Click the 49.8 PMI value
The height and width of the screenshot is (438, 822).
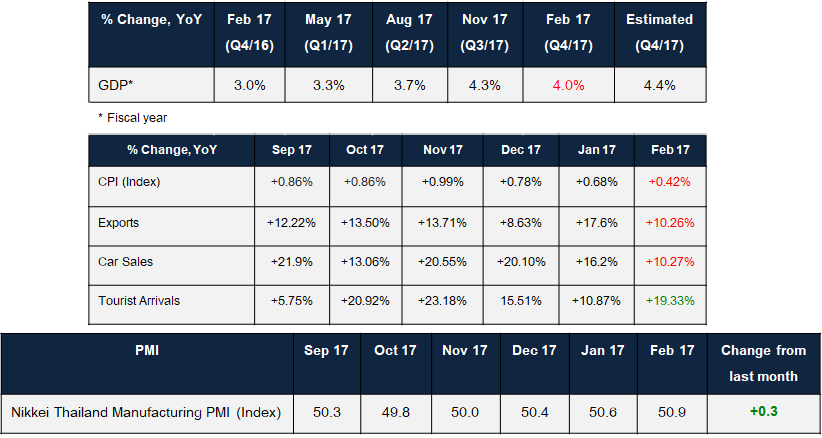click(395, 409)
